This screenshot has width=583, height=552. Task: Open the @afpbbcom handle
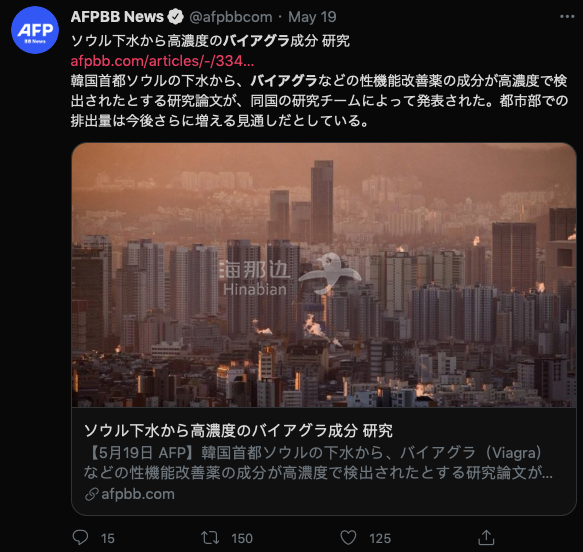[231, 17]
